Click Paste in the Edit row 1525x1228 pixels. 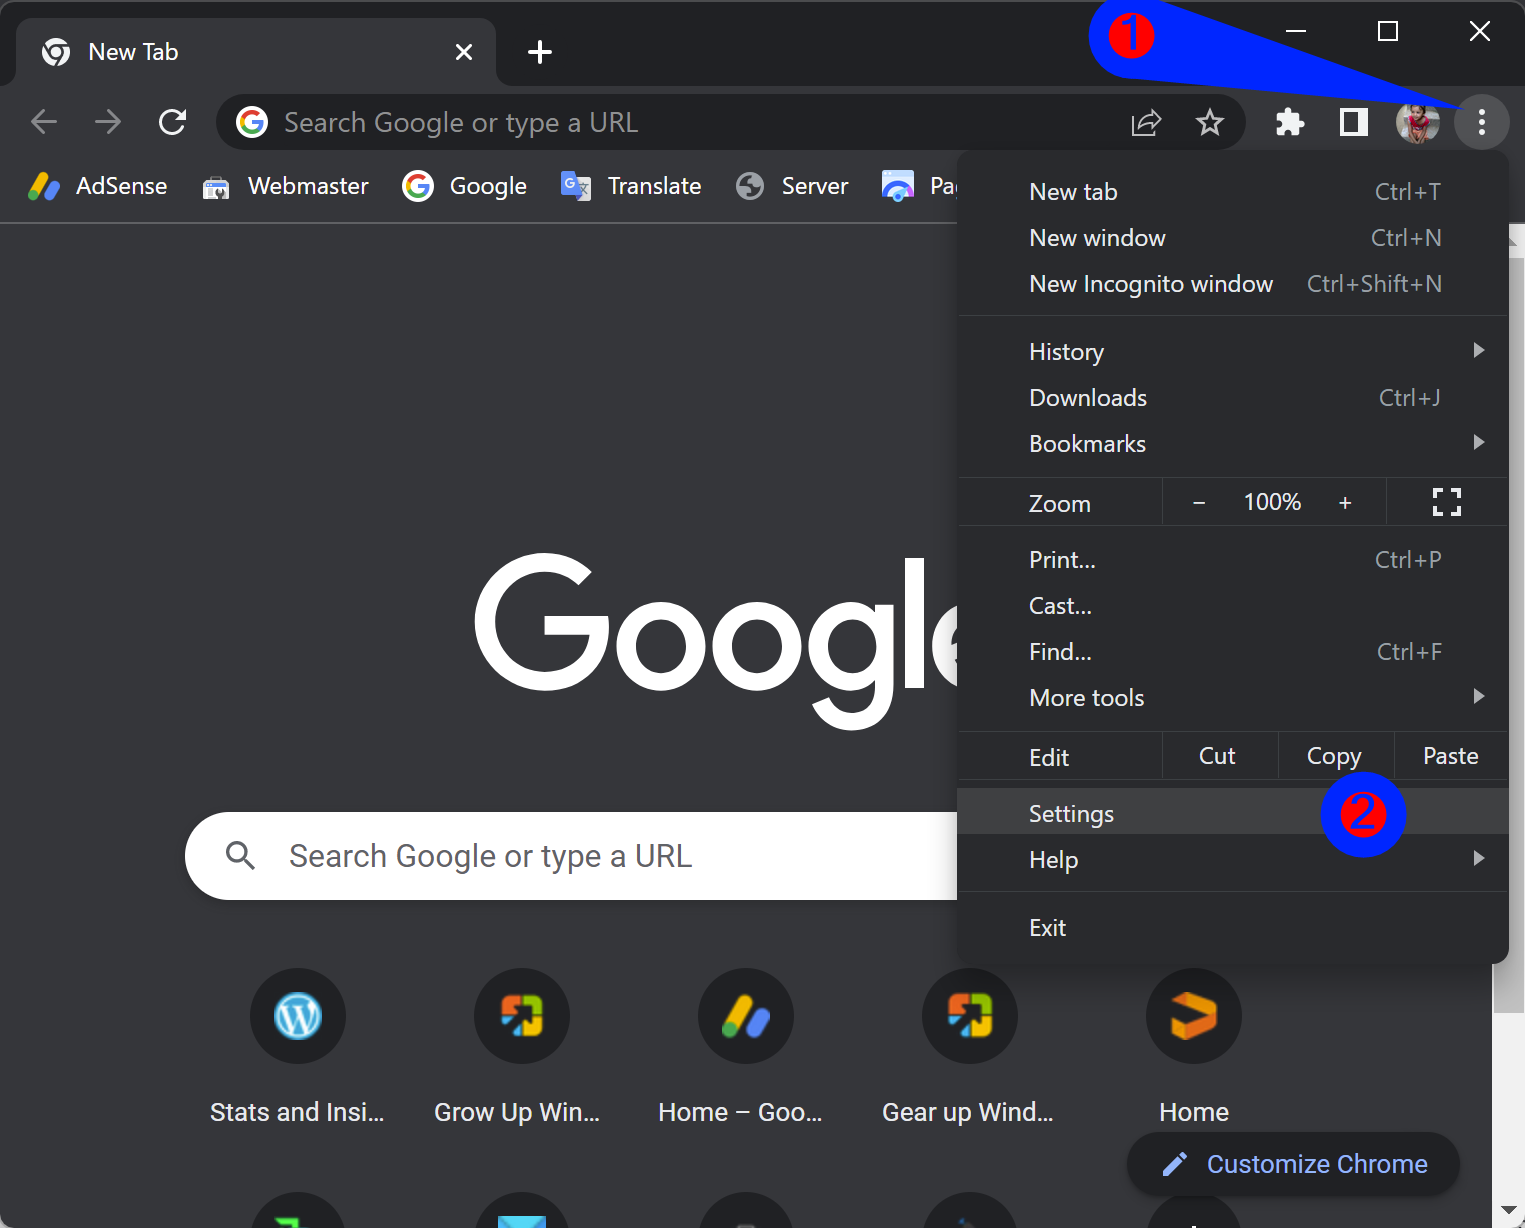click(1451, 756)
